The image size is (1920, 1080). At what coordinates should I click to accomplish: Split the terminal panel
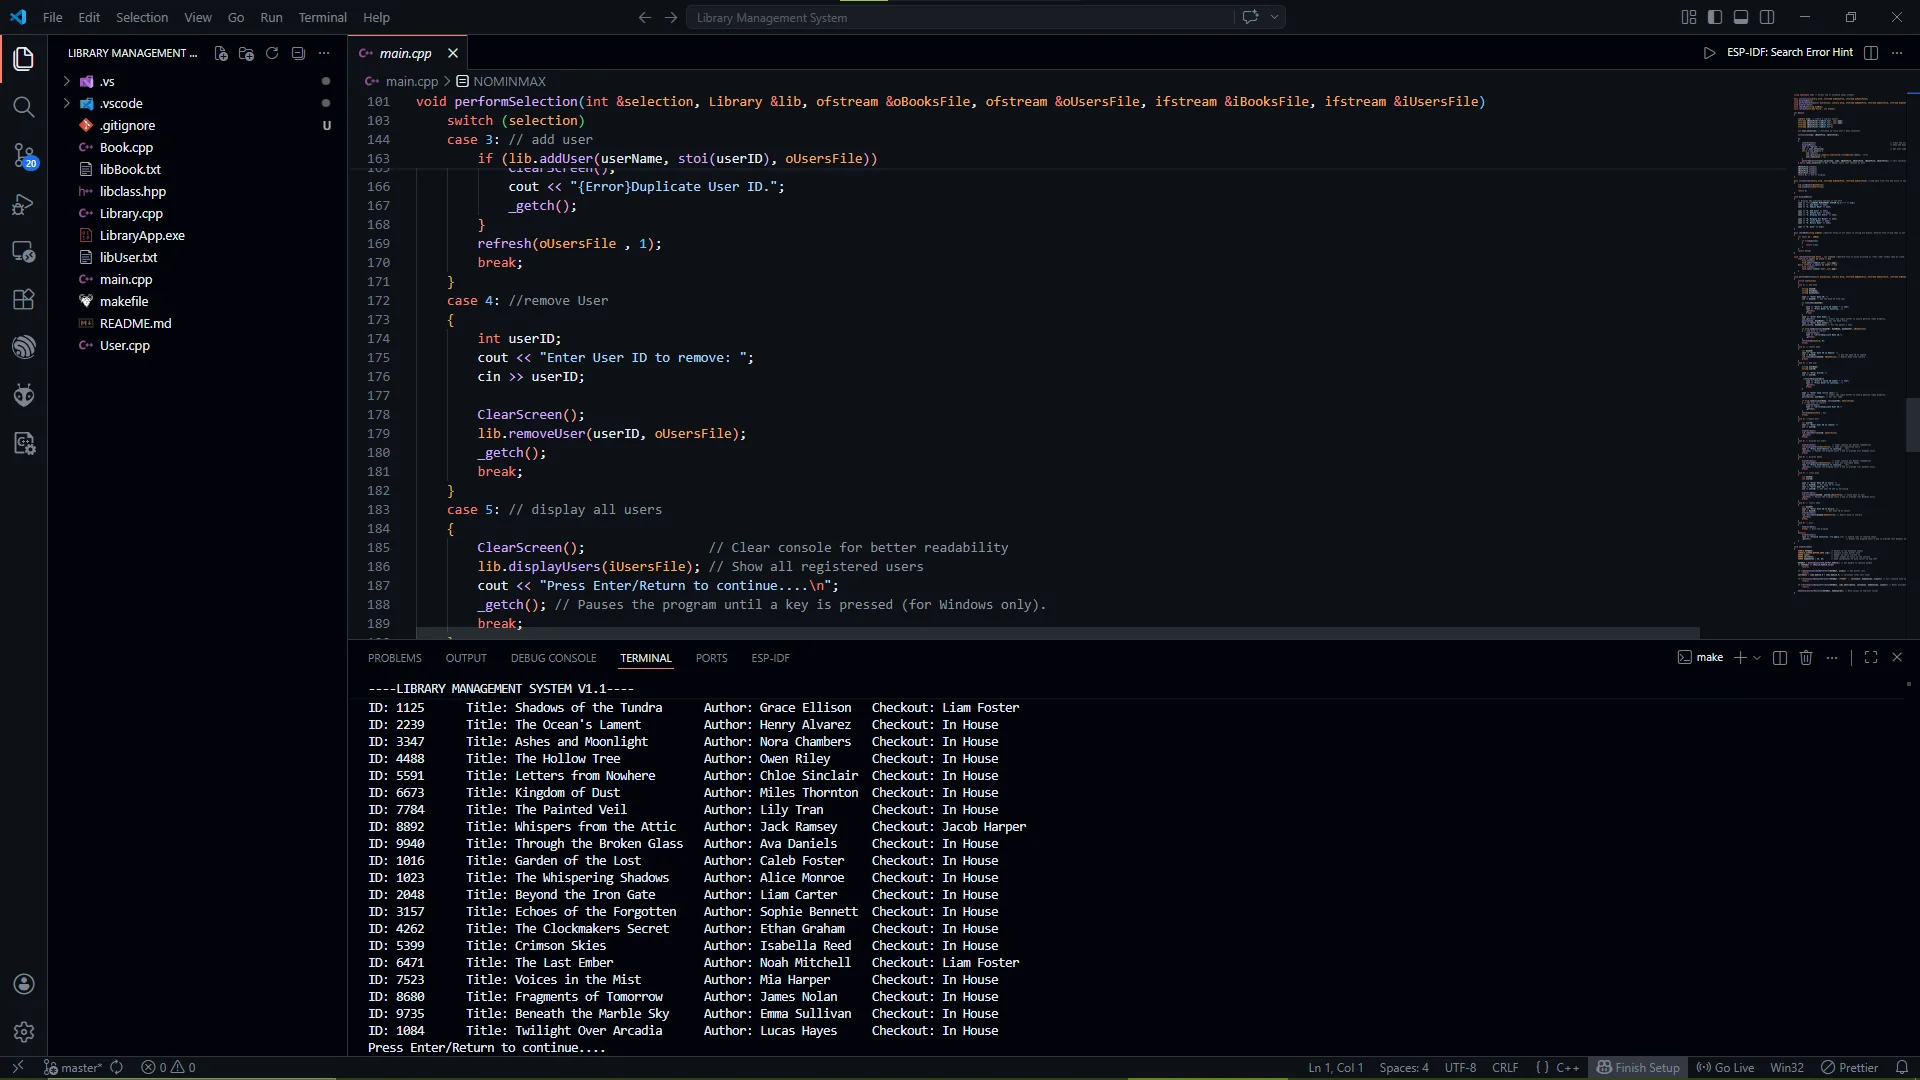tap(1780, 657)
